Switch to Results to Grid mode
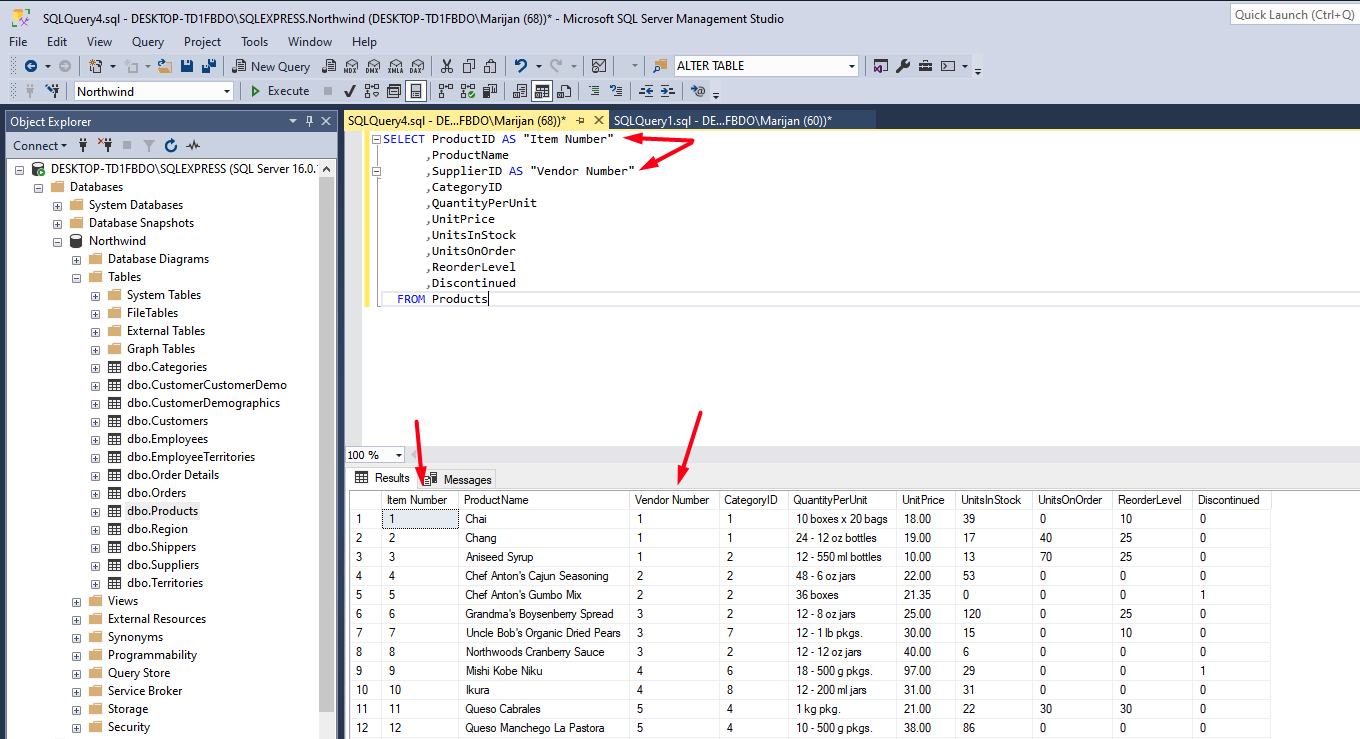The height and width of the screenshot is (739, 1360). point(542,91)
